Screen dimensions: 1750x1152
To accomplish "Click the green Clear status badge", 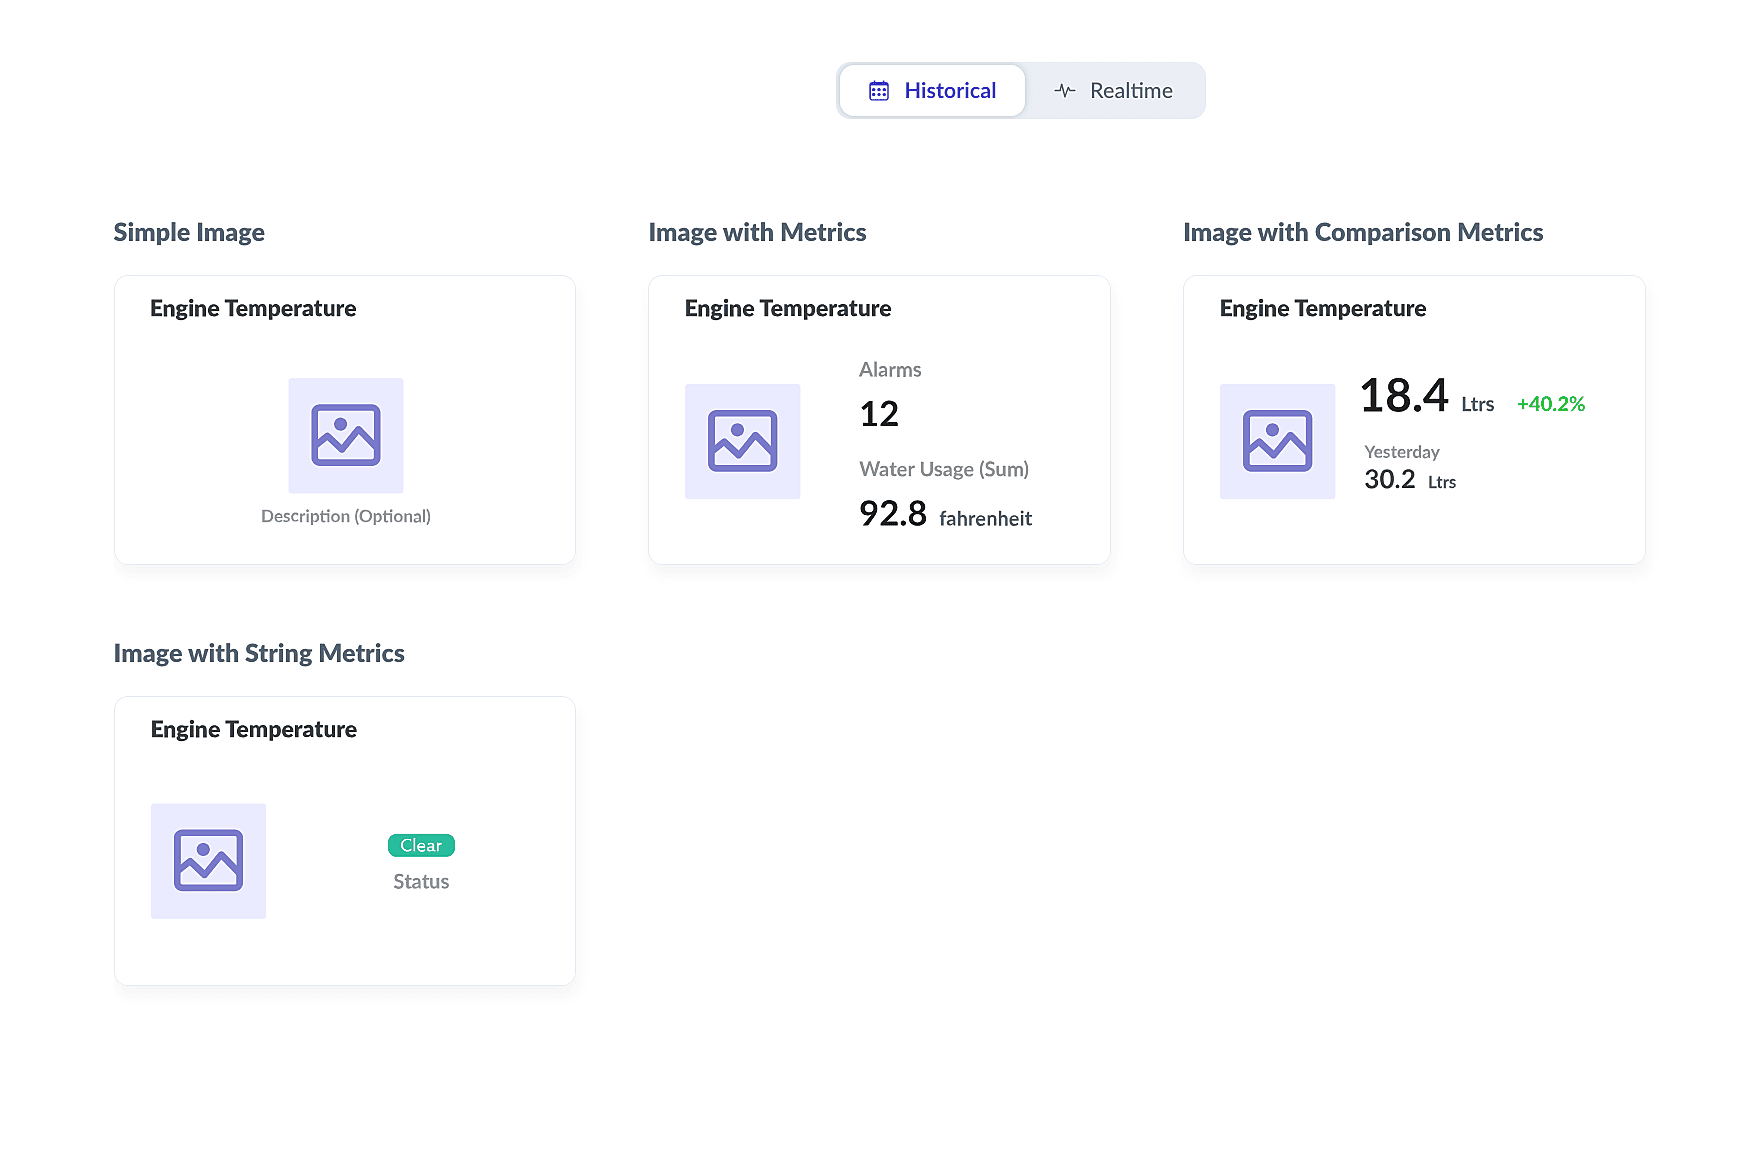I will point(421,846).
